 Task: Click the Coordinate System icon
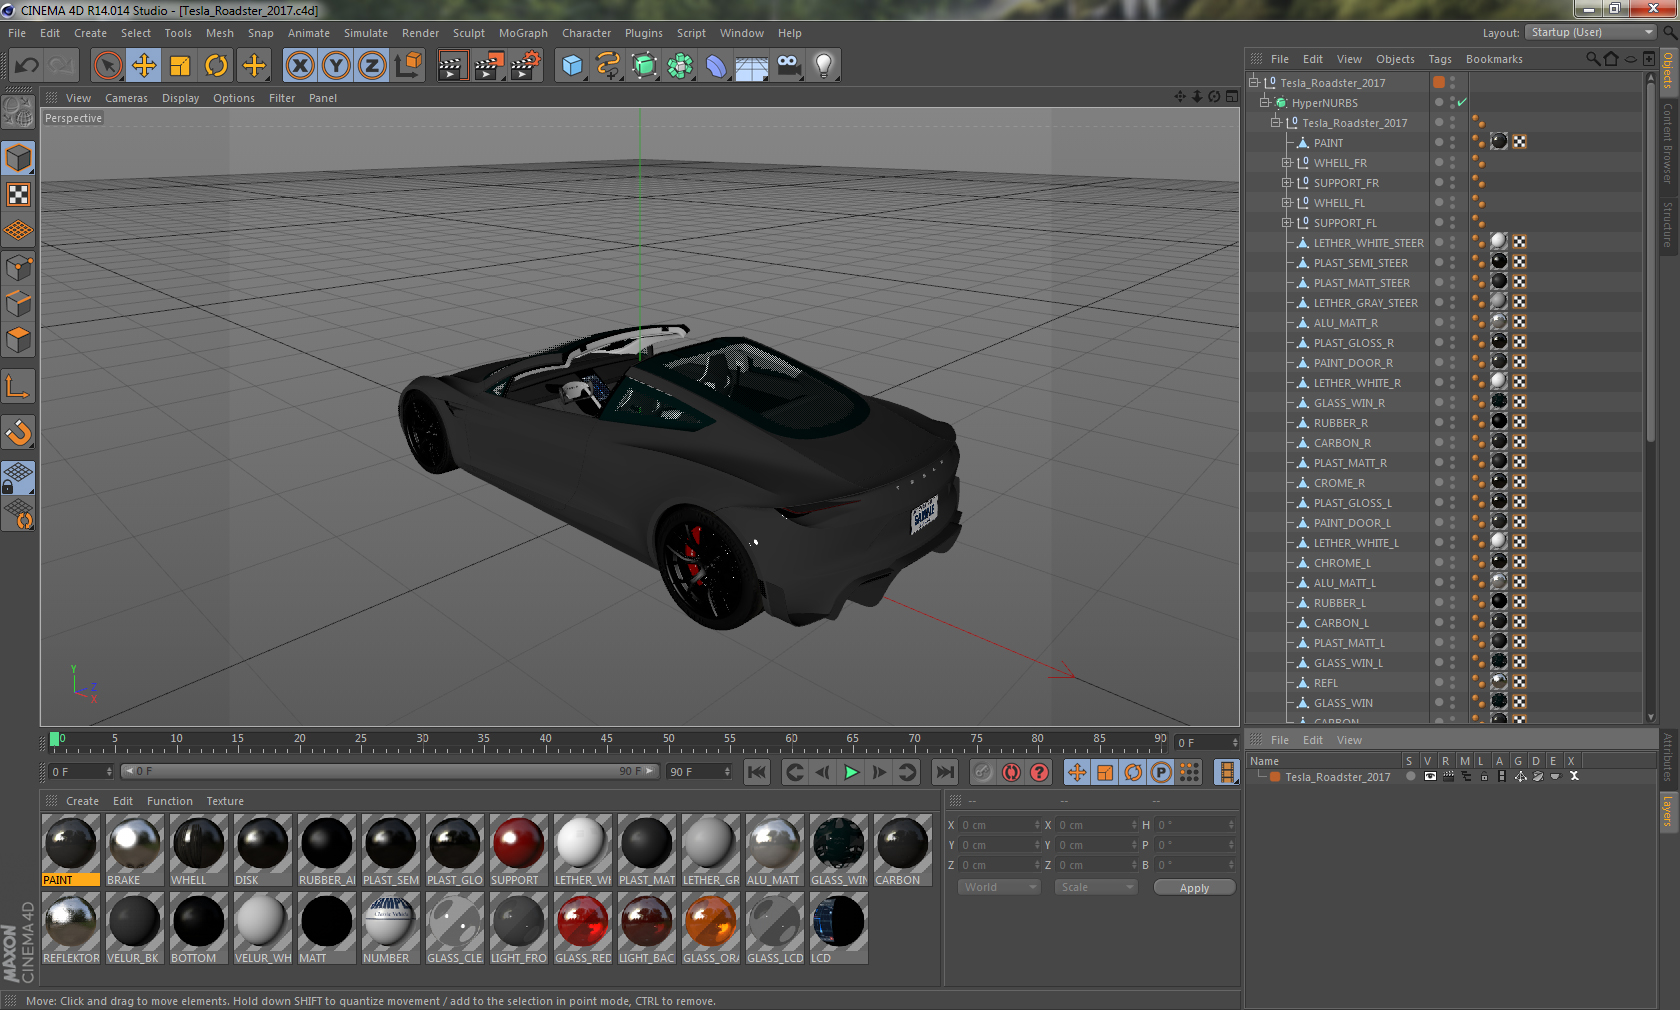coord(408,66)
